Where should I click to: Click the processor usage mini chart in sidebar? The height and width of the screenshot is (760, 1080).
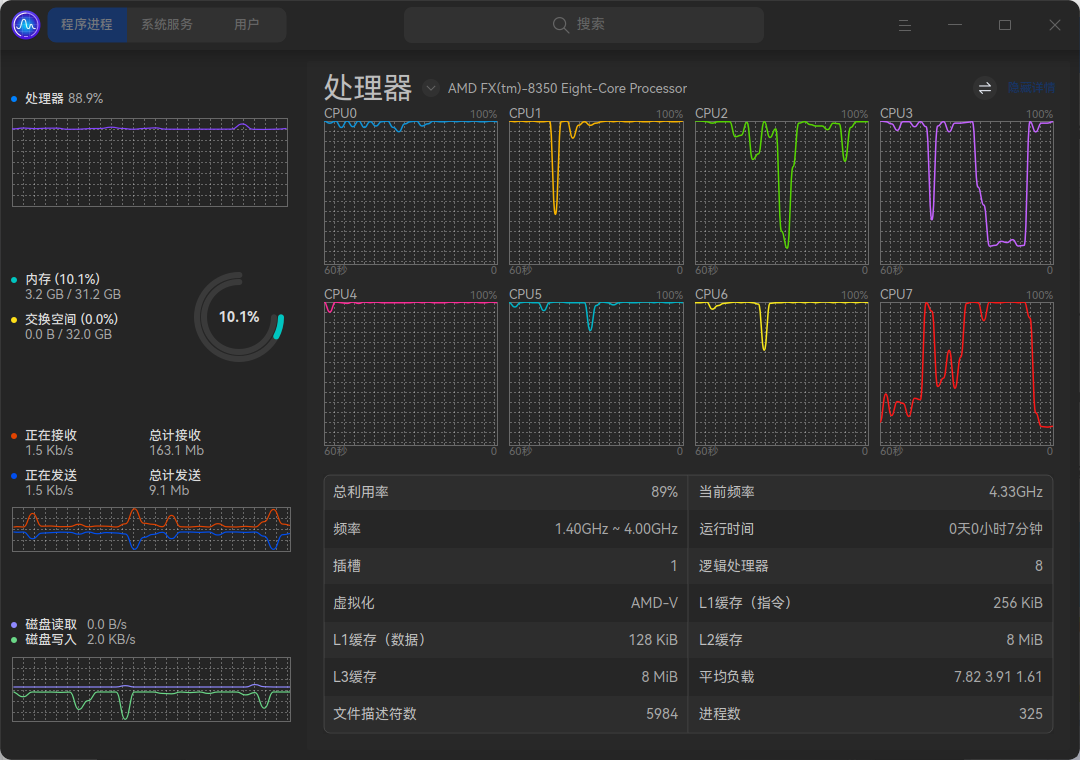tap(150, 163)
